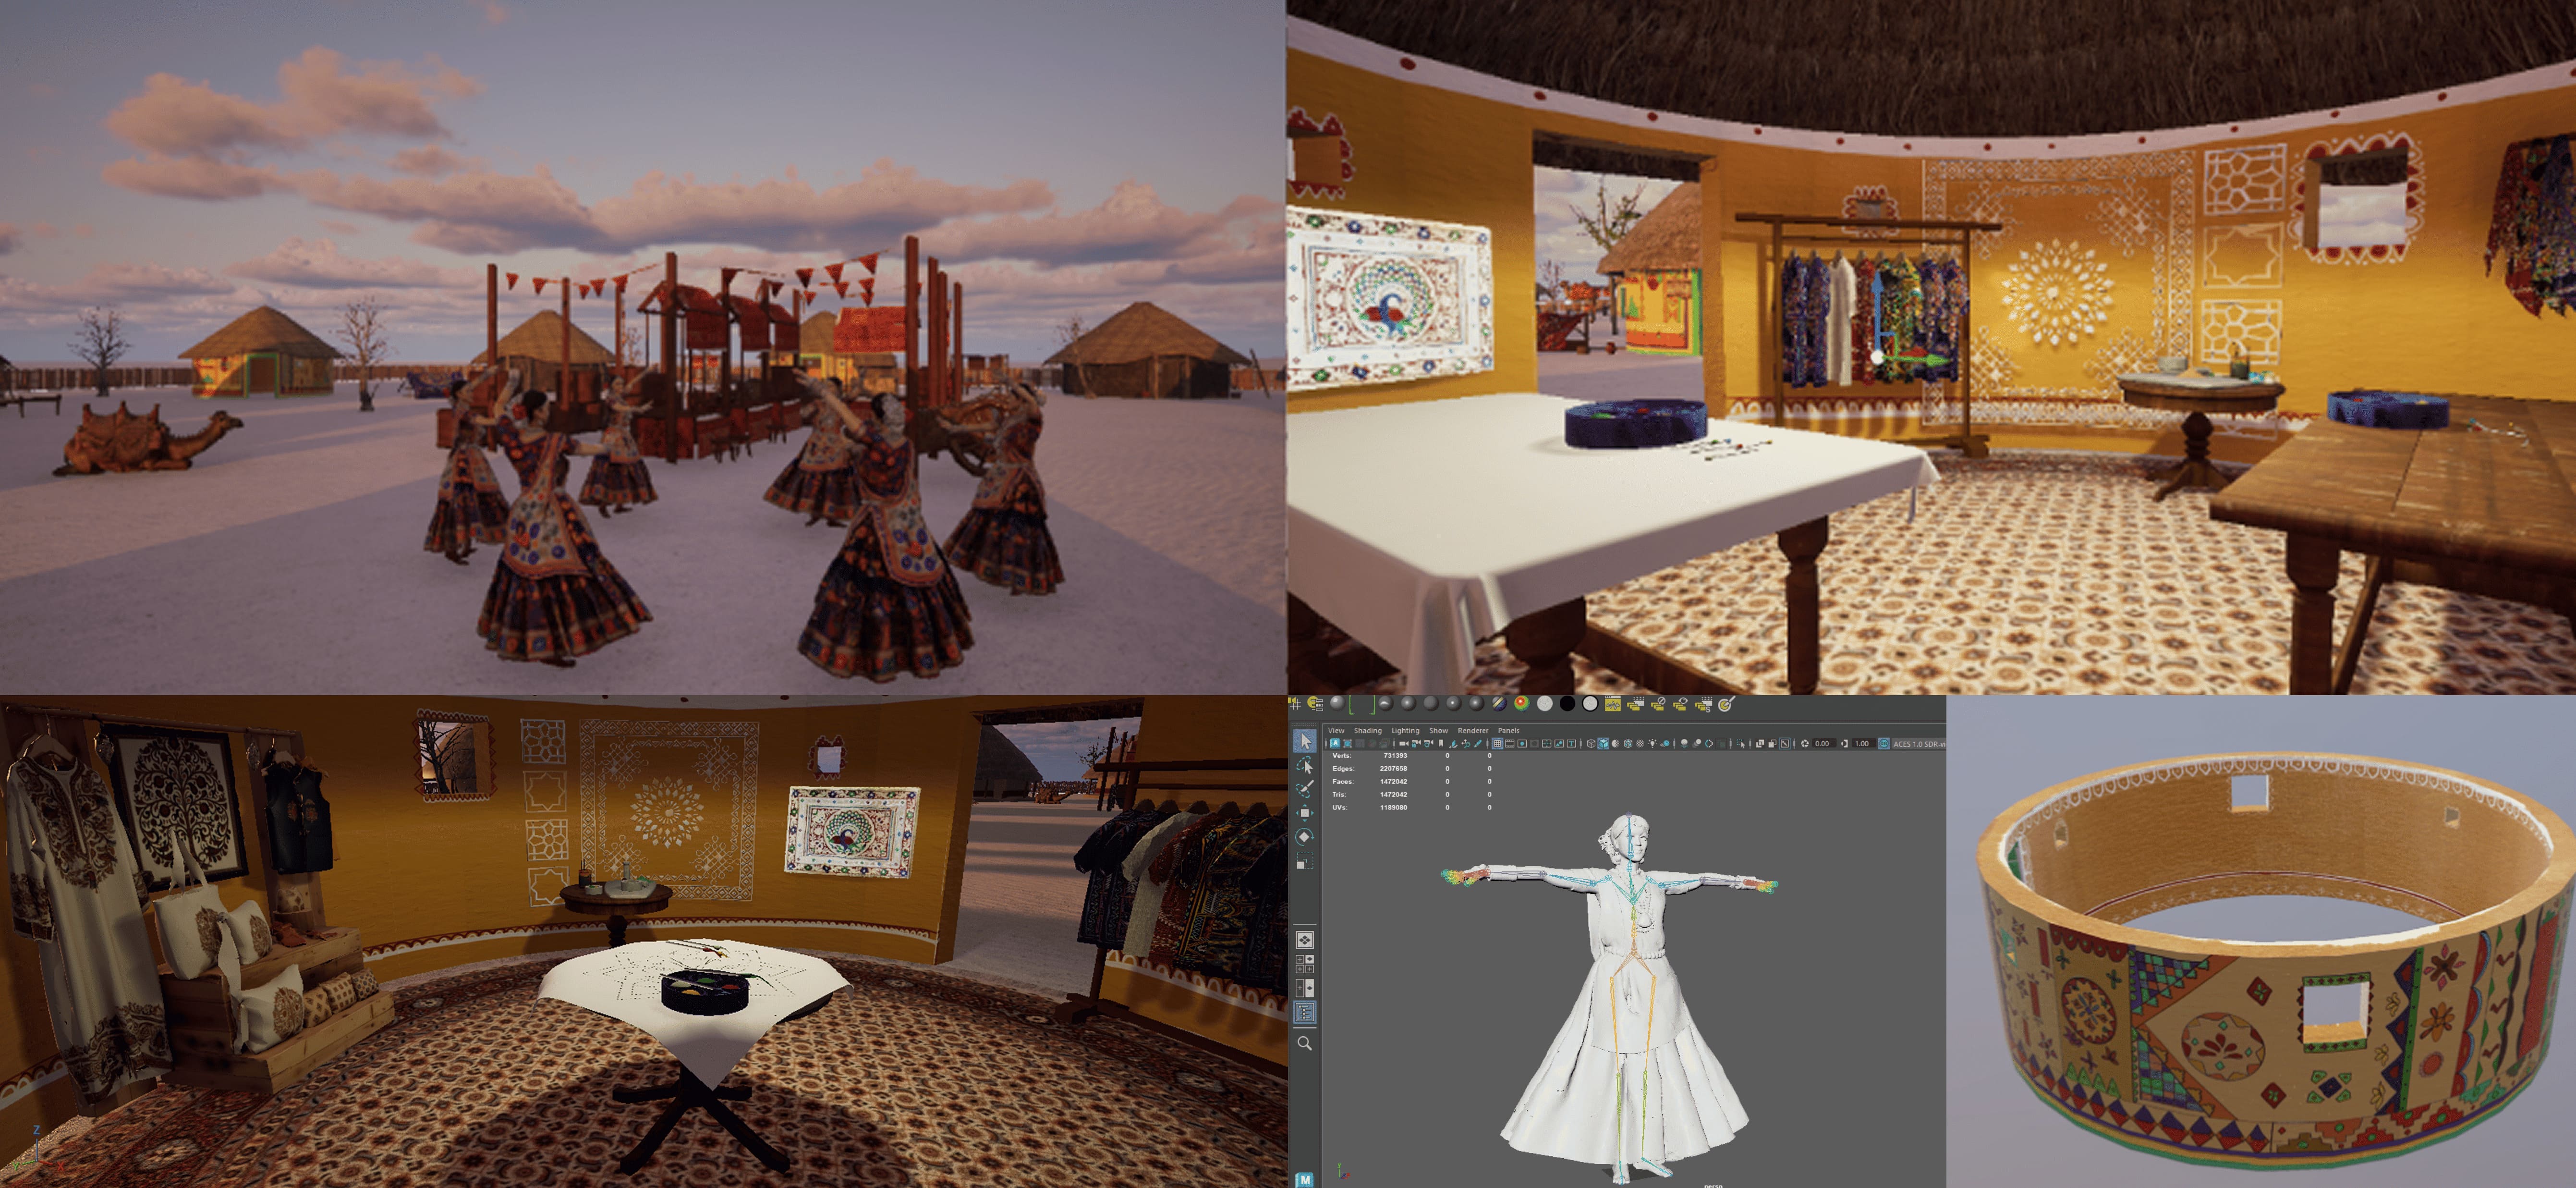The width and height of the screenshot is (2576, 1188).
Task: Click the Field Chart button in the toolbar
Action: tap(1547, 743)
